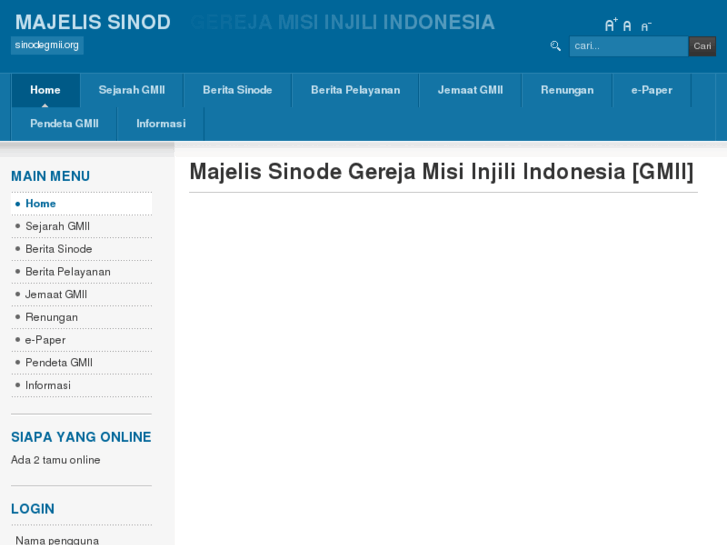
Task: Click the Ada 2 tamu online text
Action: pos(56,460)
